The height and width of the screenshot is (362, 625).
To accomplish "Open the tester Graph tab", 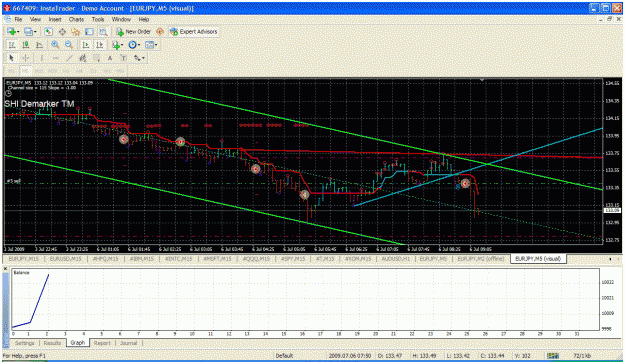I will pos(78,342).
